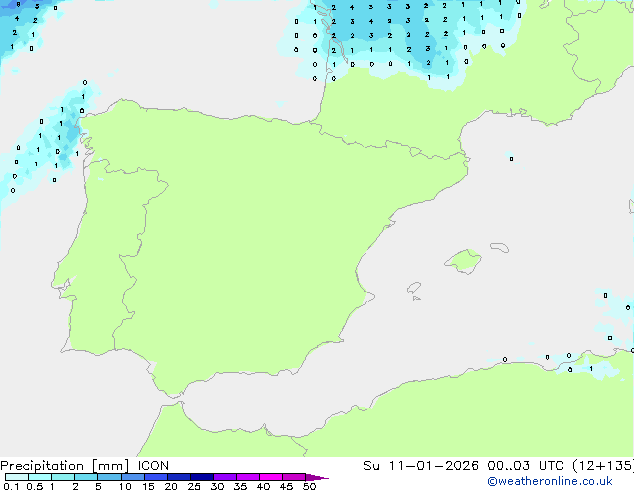The image size is (634, 490).
Task: Click the '(12+135)' forecast run label
Action: point(603,466)
